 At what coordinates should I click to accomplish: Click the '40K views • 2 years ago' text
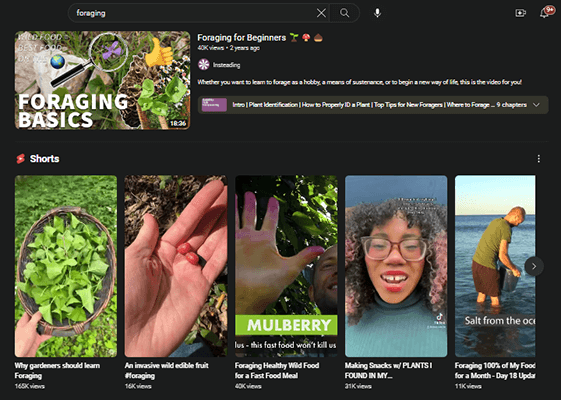[x=229, y=48]
